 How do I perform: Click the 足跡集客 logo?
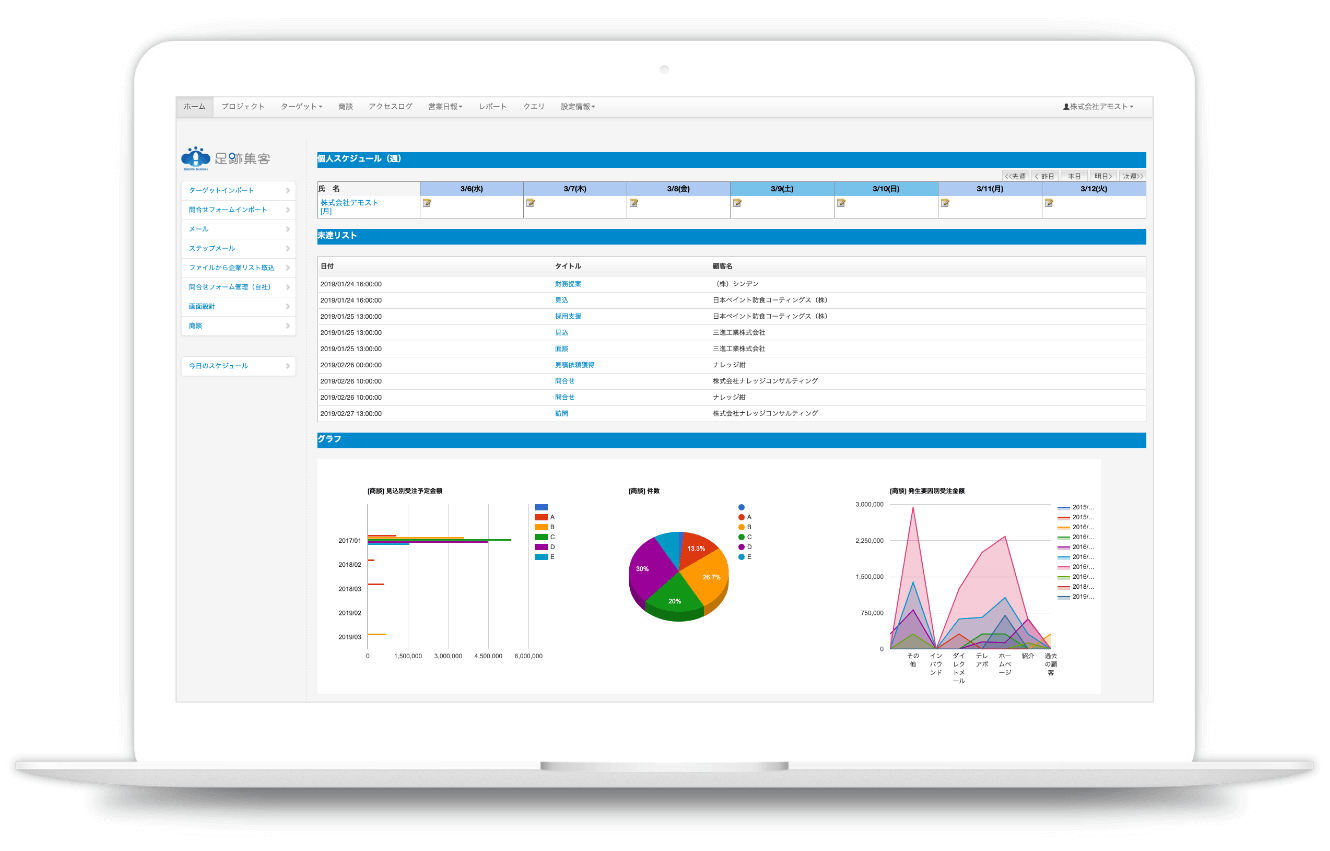tap(225, 158)
